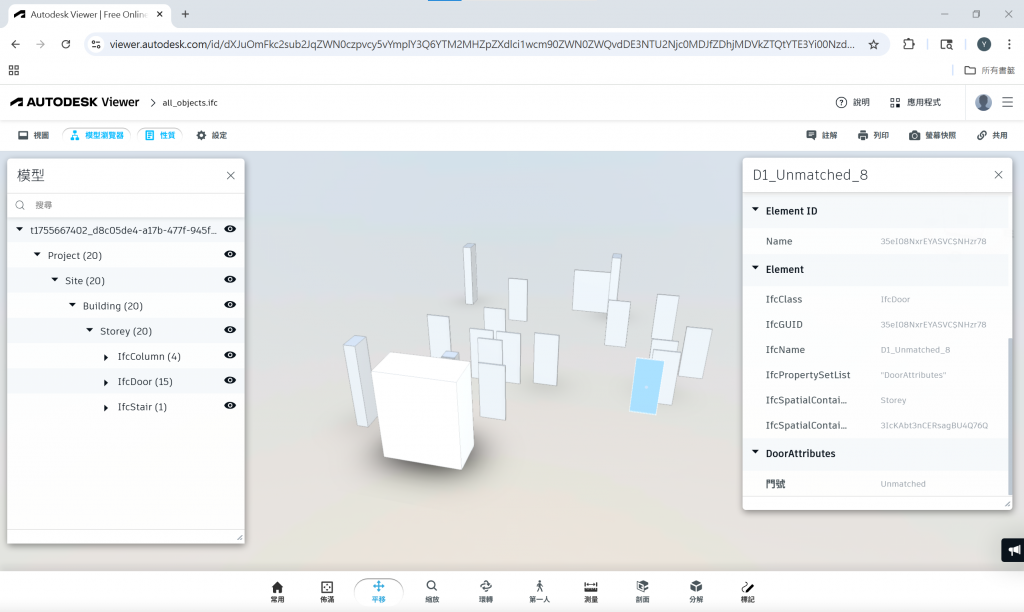Hide the IfcStair (1) group
The width and height of the screenshot is (1024, 612).
point(230,406)
